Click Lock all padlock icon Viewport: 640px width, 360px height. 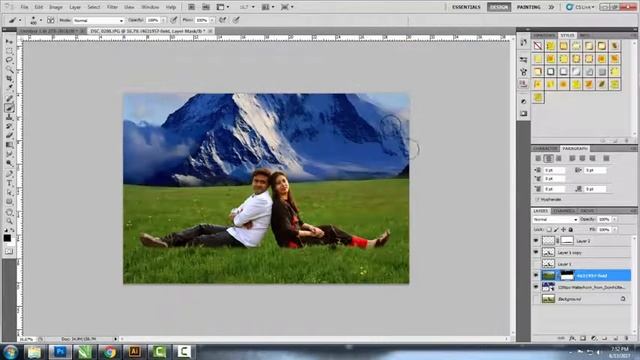(571, 230)
